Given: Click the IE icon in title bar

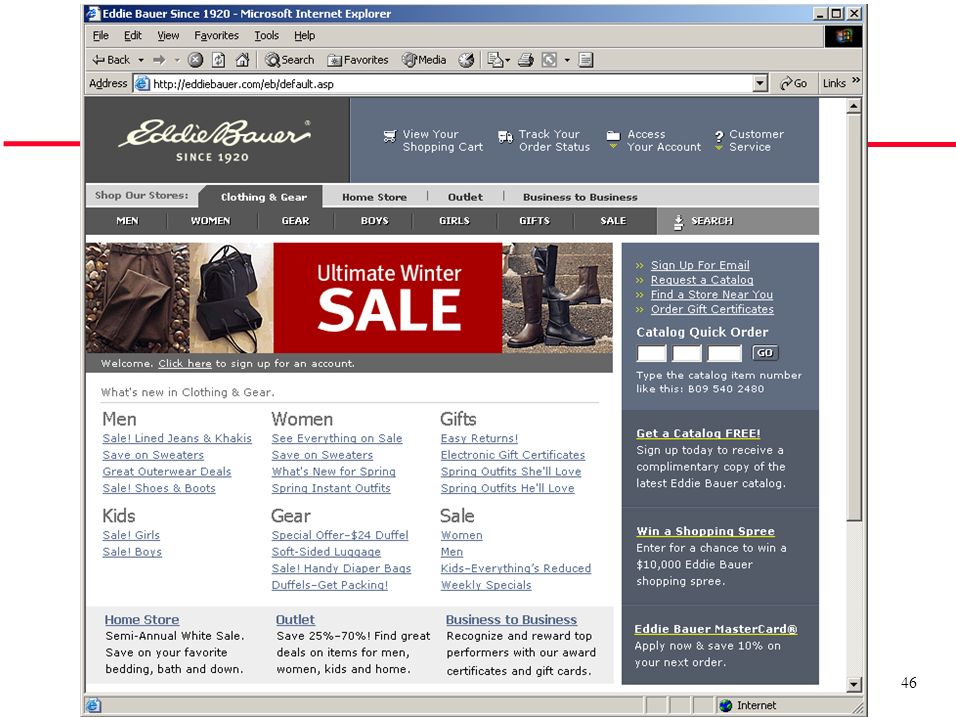Looking at the screenshot, I should (93, 13).
